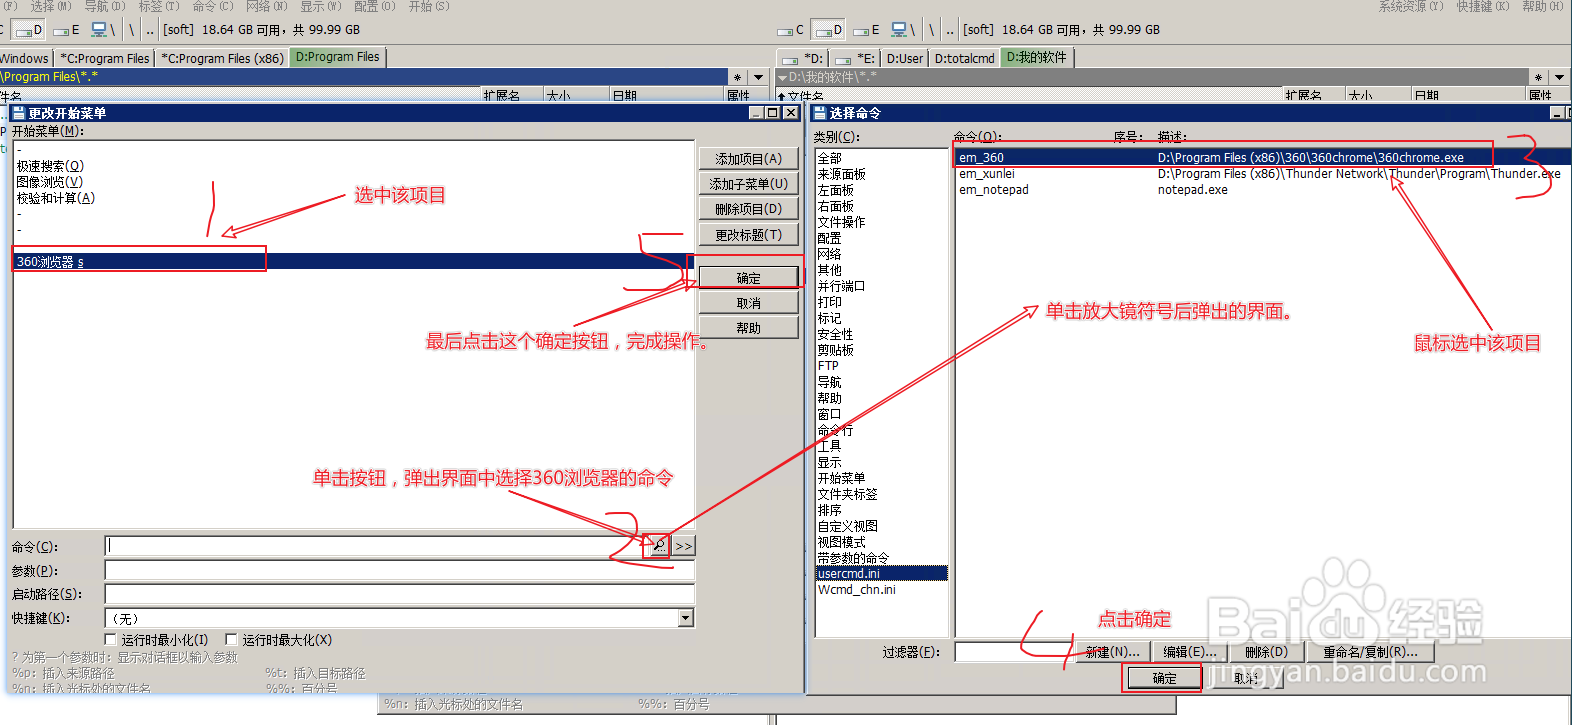Select 360浏览器 start menu entry
Screen dimensions: 1572x725
point(354,262)
